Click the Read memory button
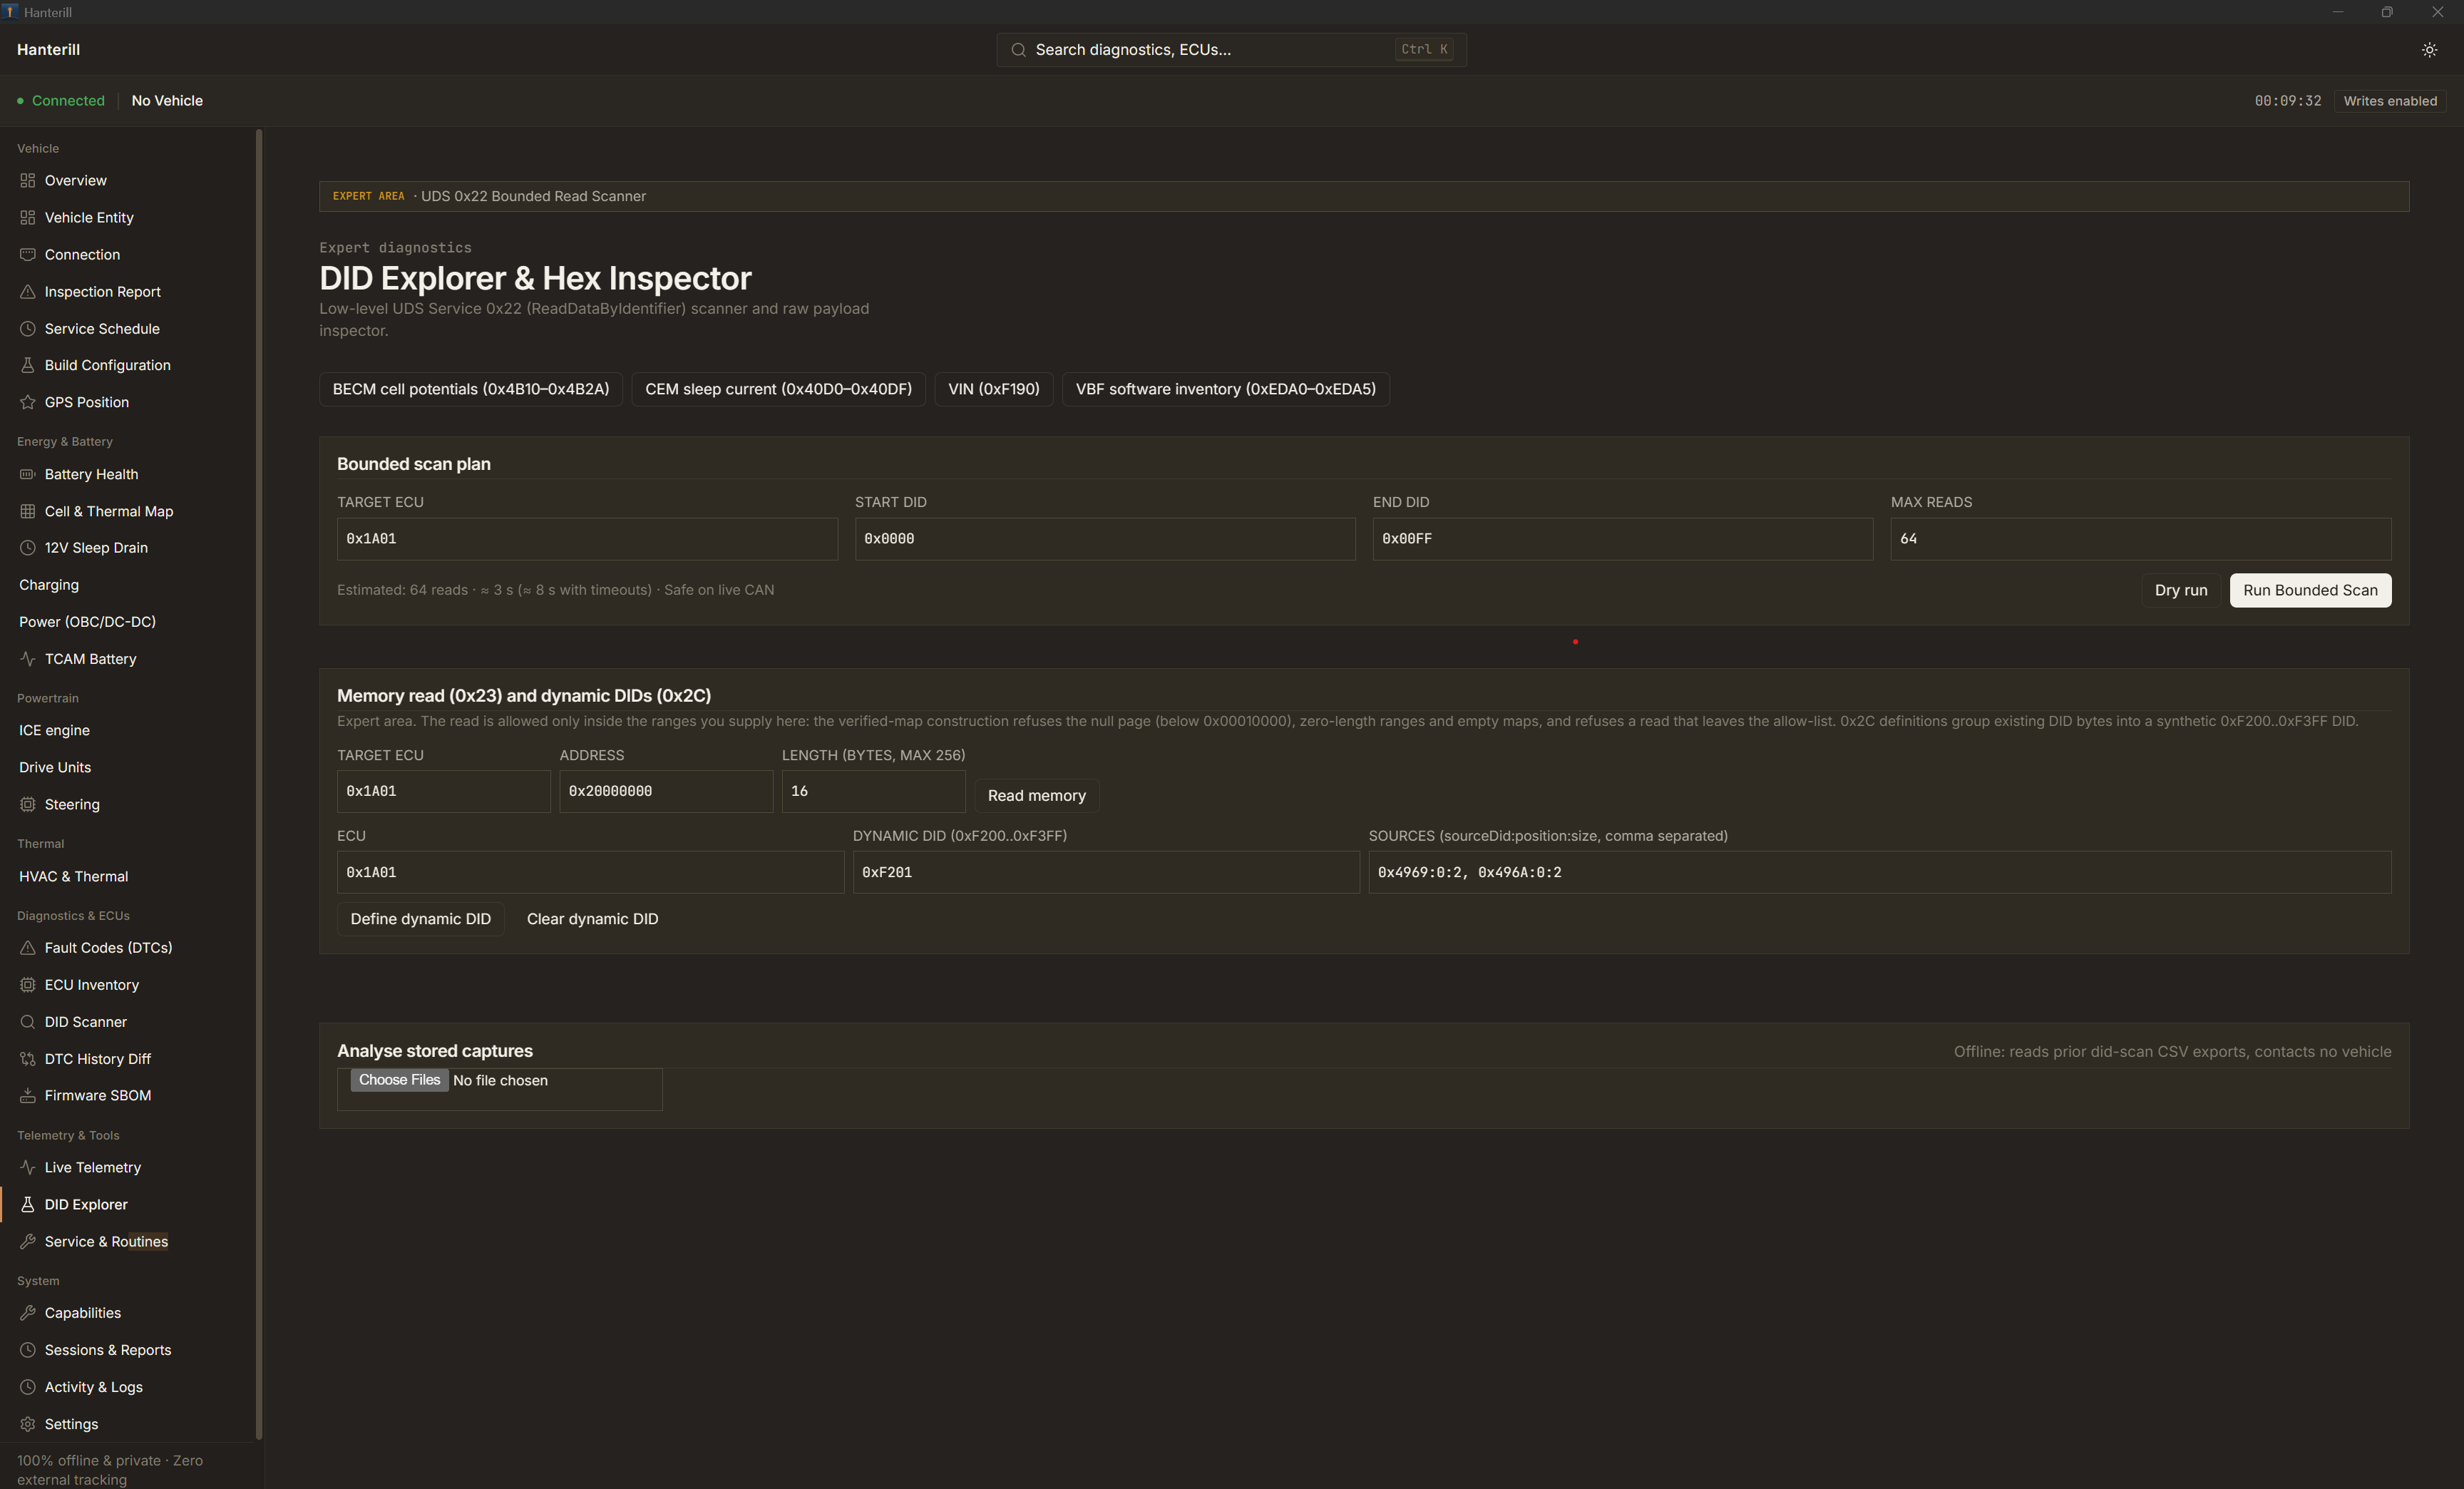Viewport: 2464px width, 1489px height. tap(1036, 796)
